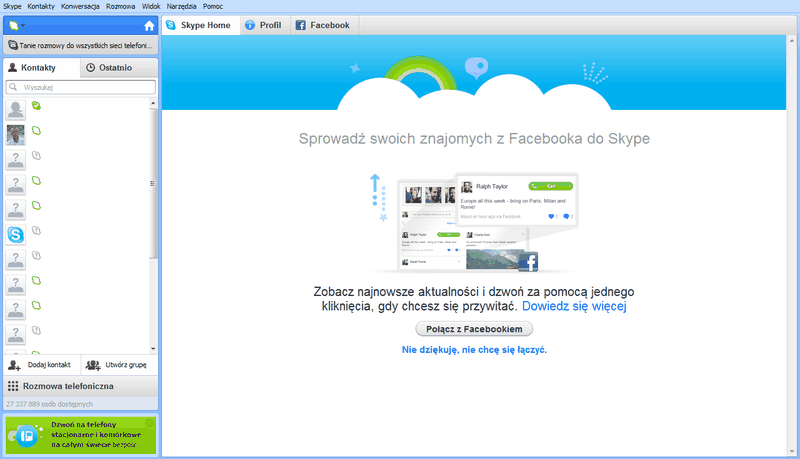Screen dimensions: 800x459
Task: Click the contact list scrollbar thumb
Action: (153, 183)
